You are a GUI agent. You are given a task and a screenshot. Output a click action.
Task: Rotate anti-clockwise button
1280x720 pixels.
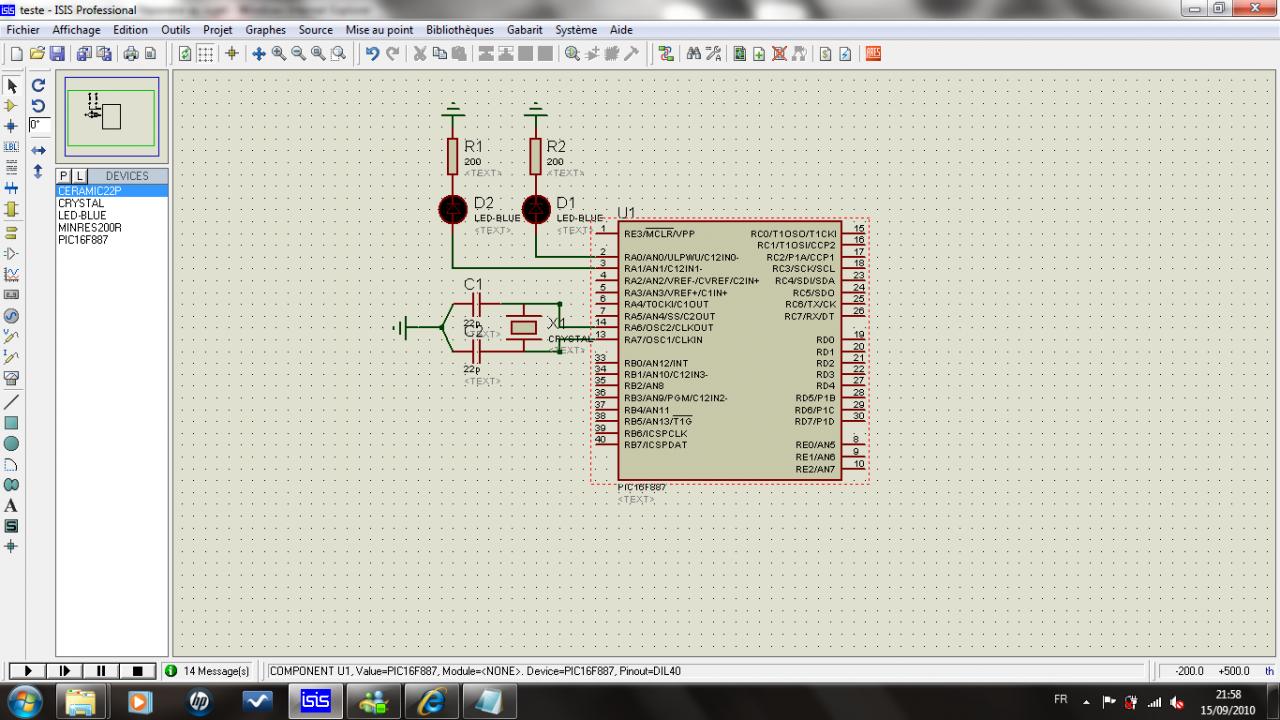(38, 105)
